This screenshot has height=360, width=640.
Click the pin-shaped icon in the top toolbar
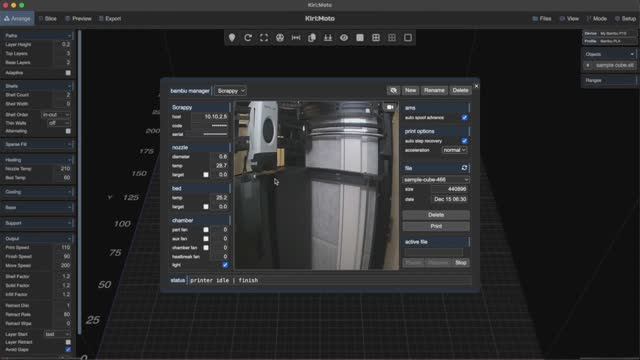[232, 38]
